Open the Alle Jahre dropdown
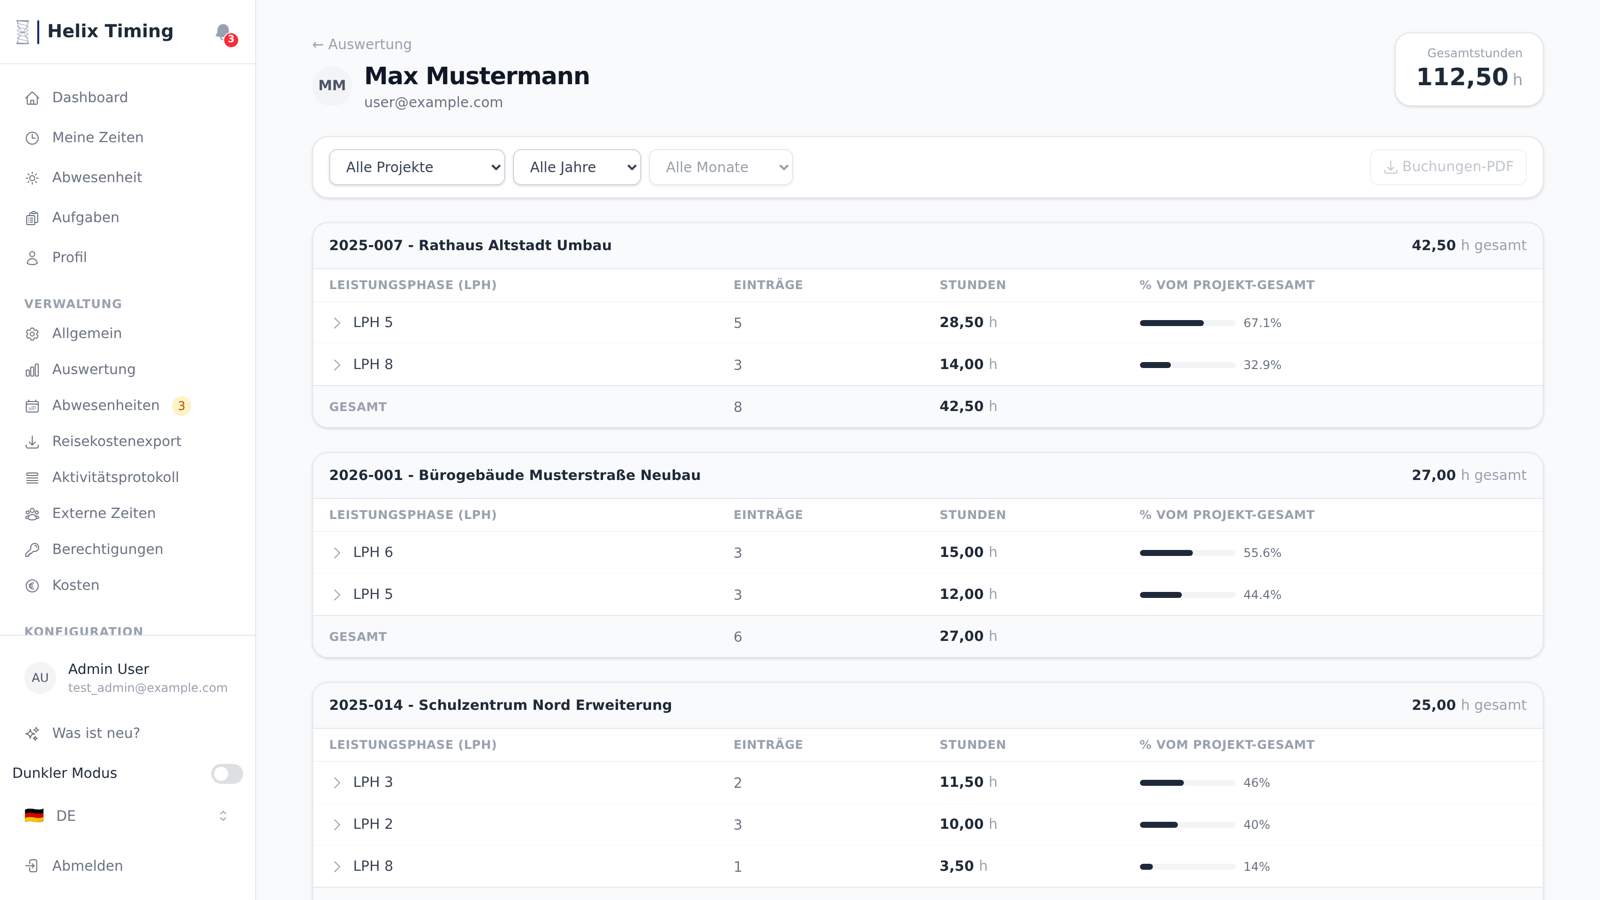This screenshot has height=900, width=1600. click(577, 167)
